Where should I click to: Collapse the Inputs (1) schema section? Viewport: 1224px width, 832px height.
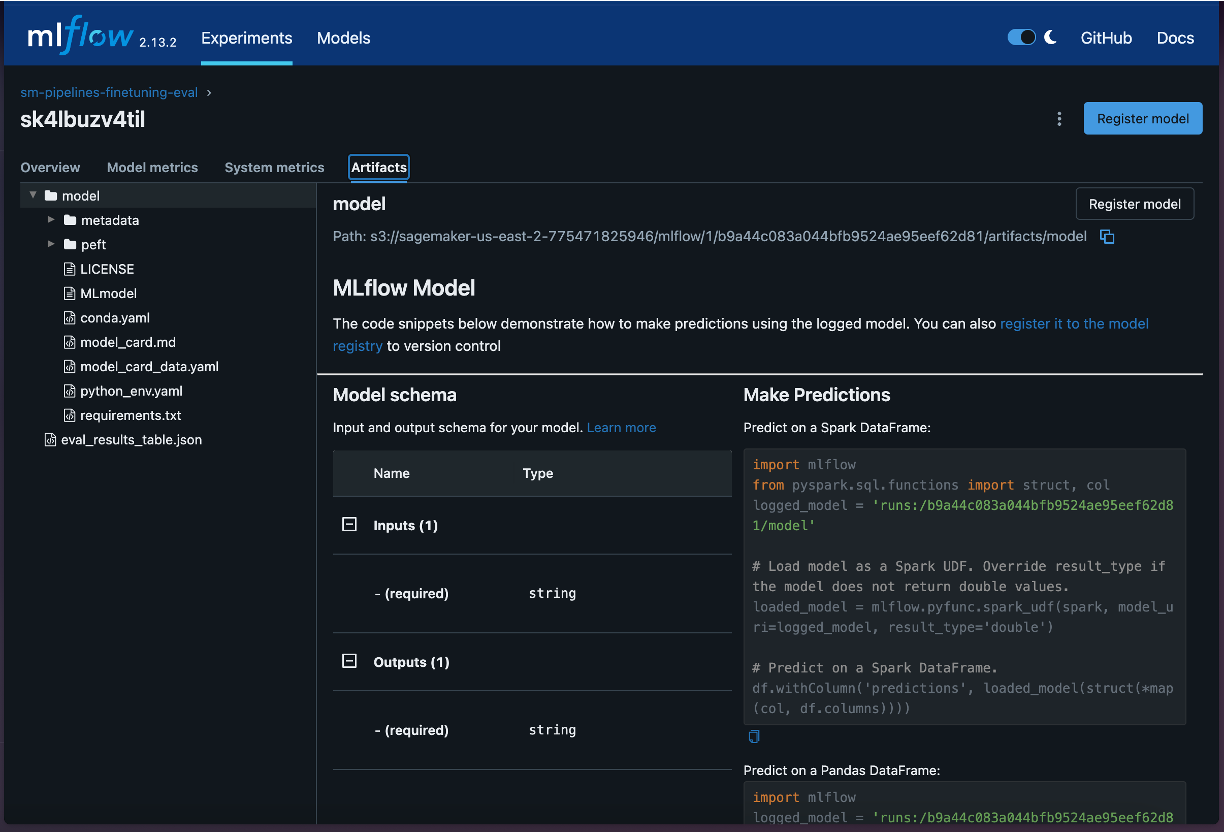pyautogui.click(x=349, y=525)
